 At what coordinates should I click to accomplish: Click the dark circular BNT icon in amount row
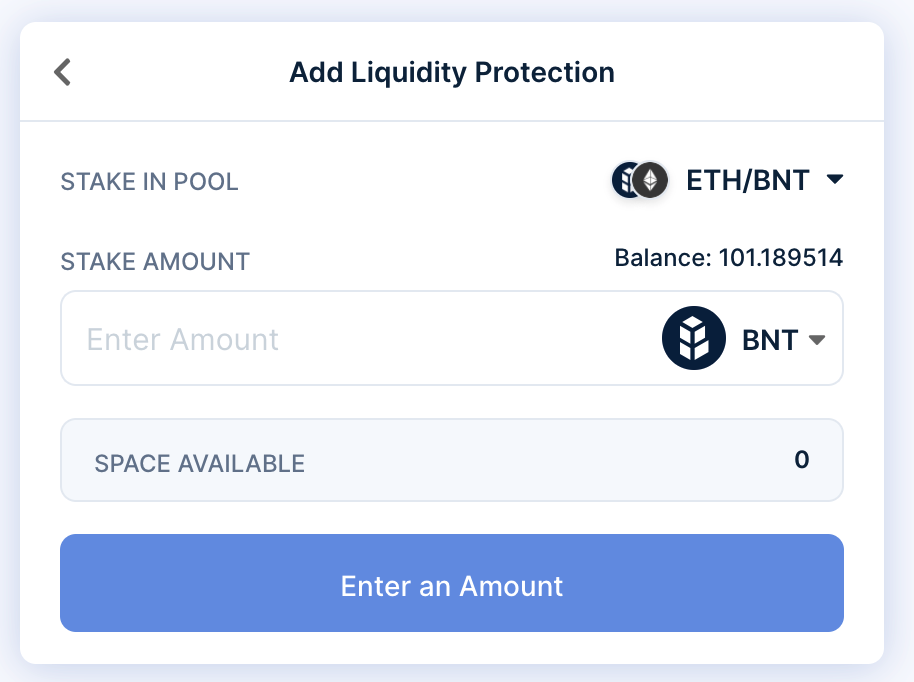[x=692, y=338]
